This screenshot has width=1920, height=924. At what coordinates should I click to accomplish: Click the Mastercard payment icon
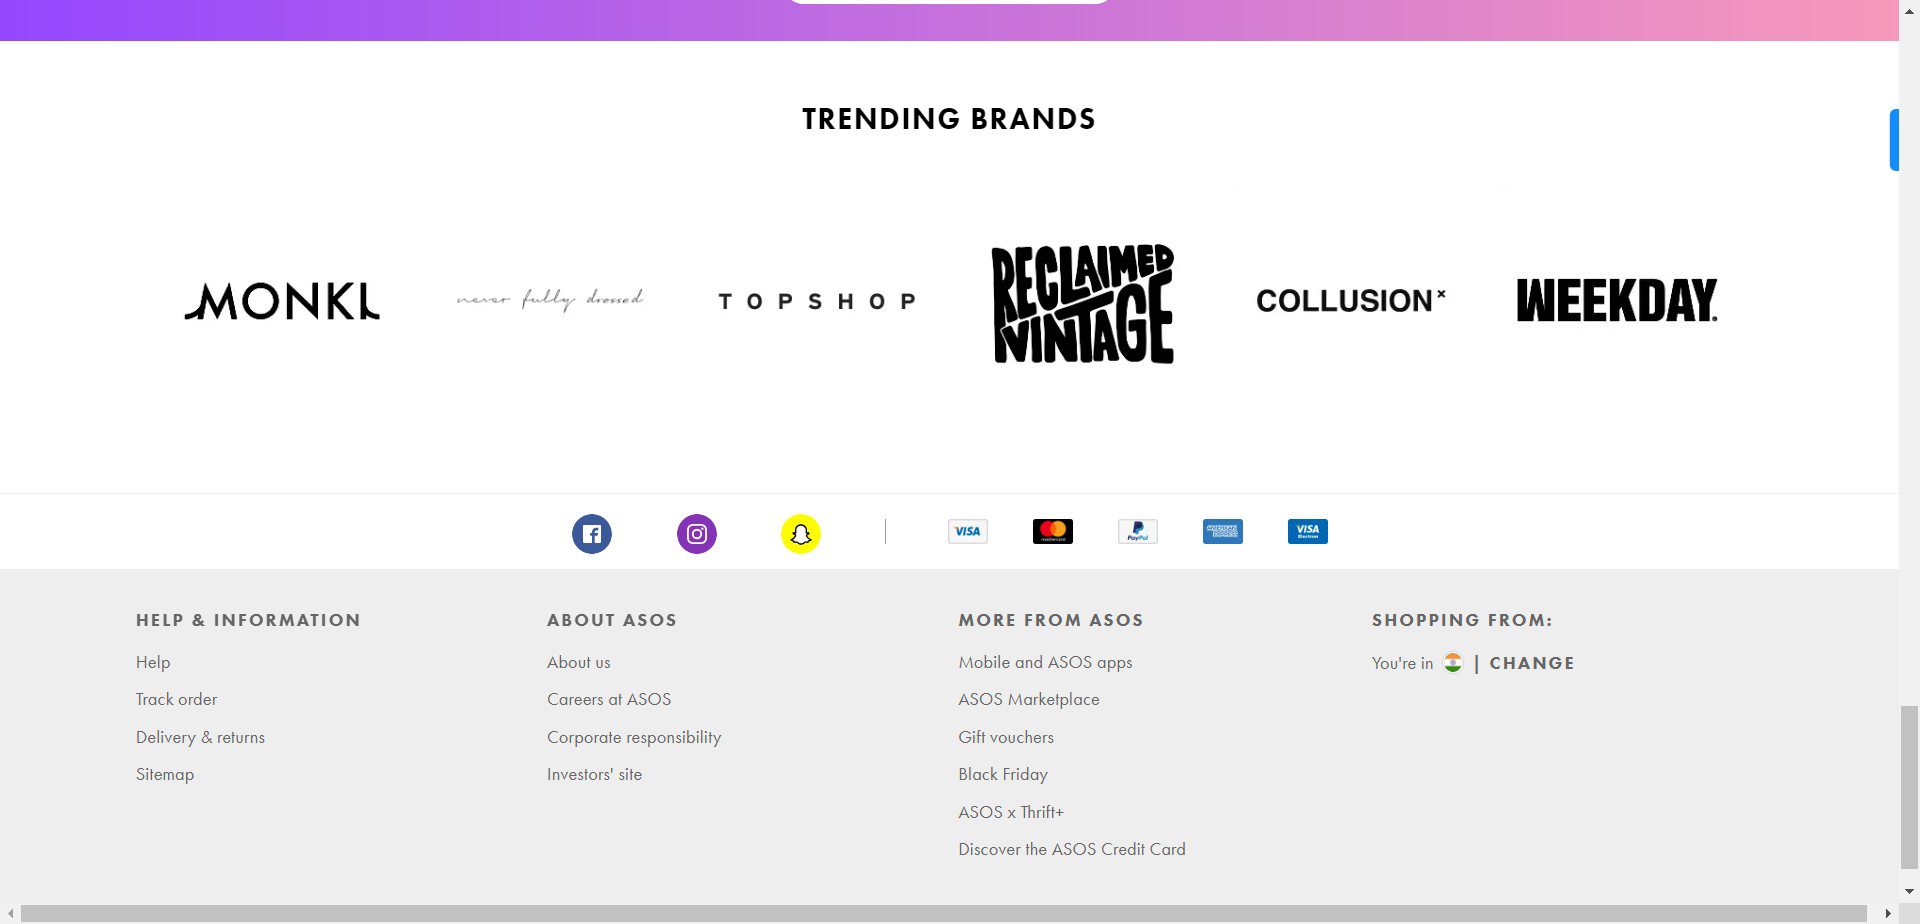coord(1052,532)
